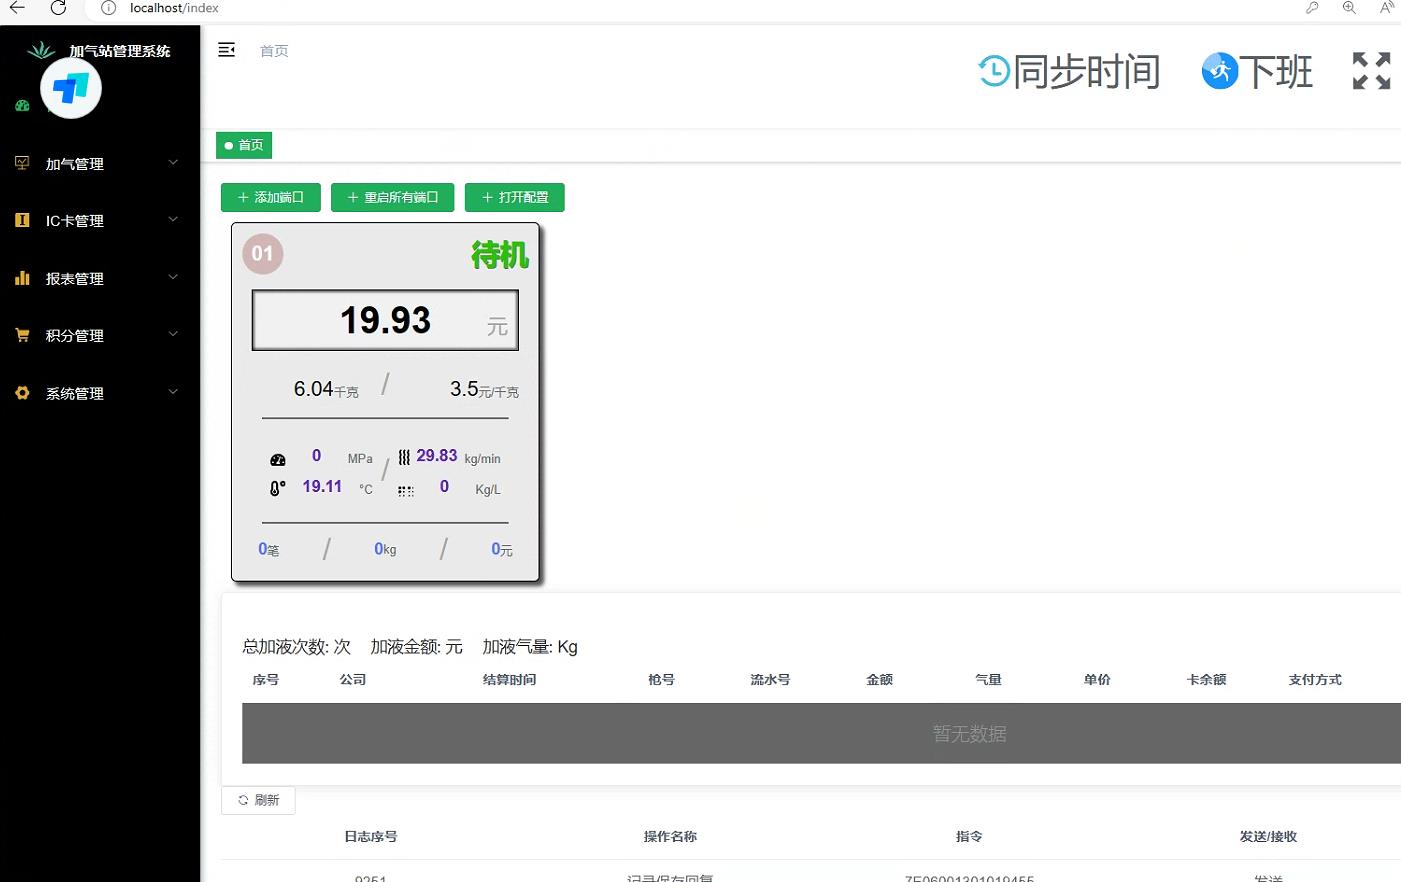
Task: Click the 下班 label
Action: pyautogui.click(x=1276, y=72)
